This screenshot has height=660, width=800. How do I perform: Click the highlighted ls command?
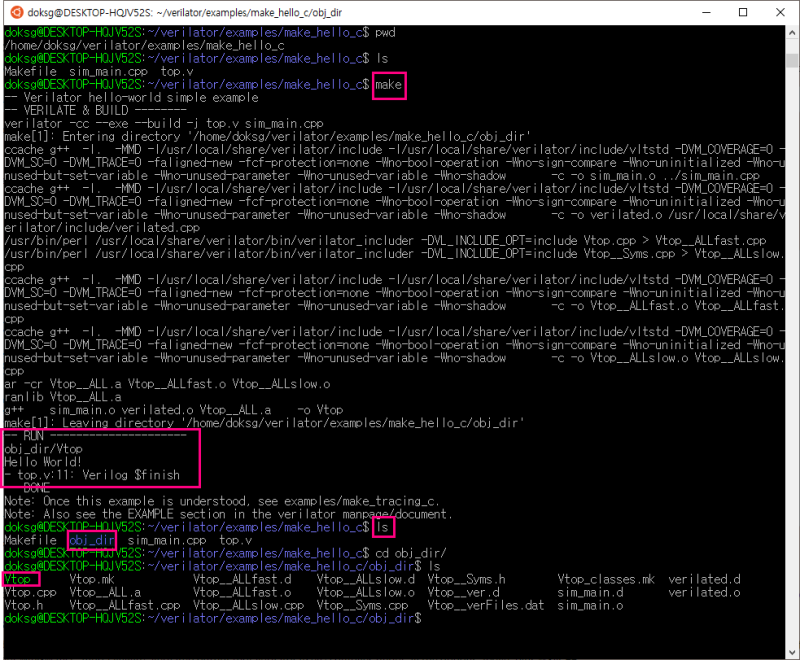click(383, 526)
